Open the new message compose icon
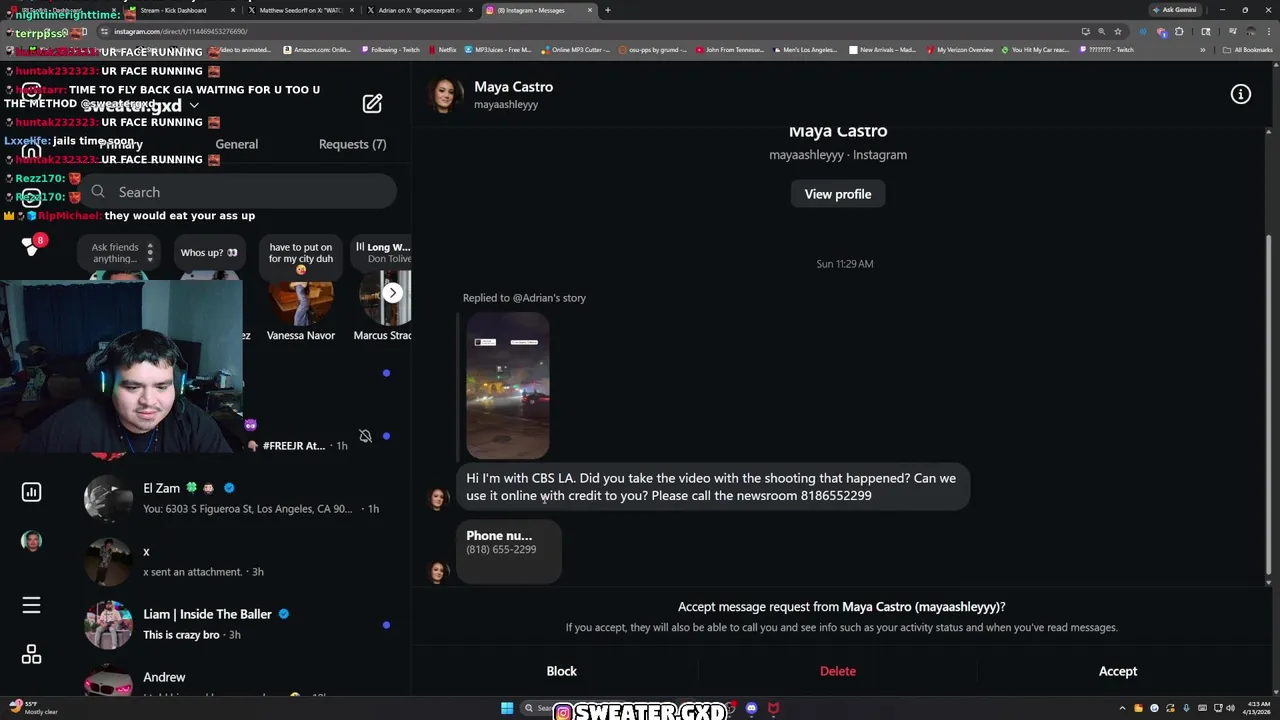The height and width of the screenshot is (720, 1280). click(x=372, y=103)
